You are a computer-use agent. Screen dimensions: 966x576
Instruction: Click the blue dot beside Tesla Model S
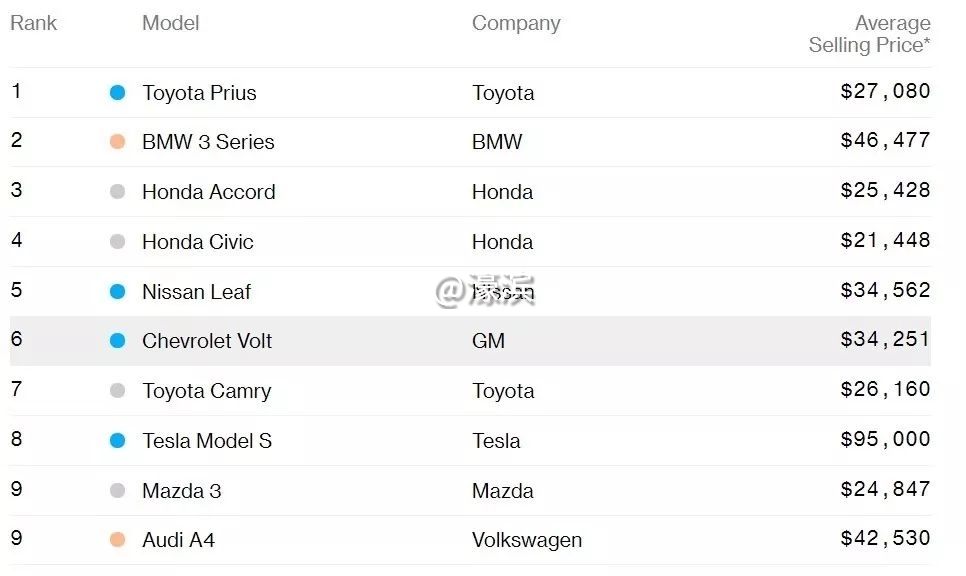pos(117,441)
